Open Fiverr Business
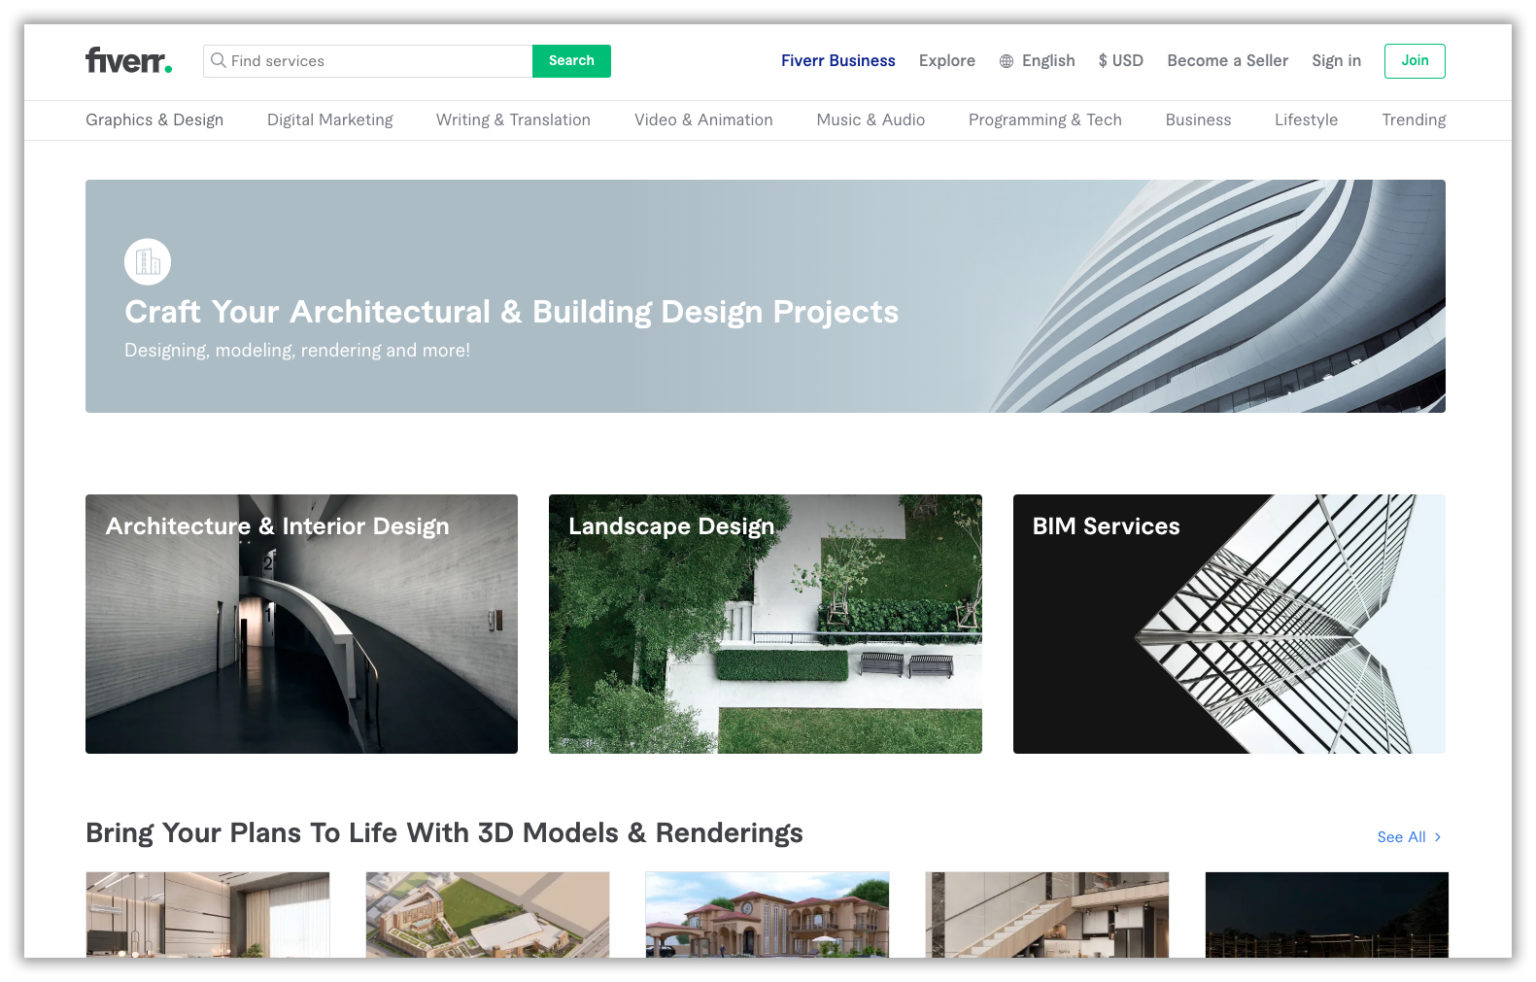 point(838,60)
